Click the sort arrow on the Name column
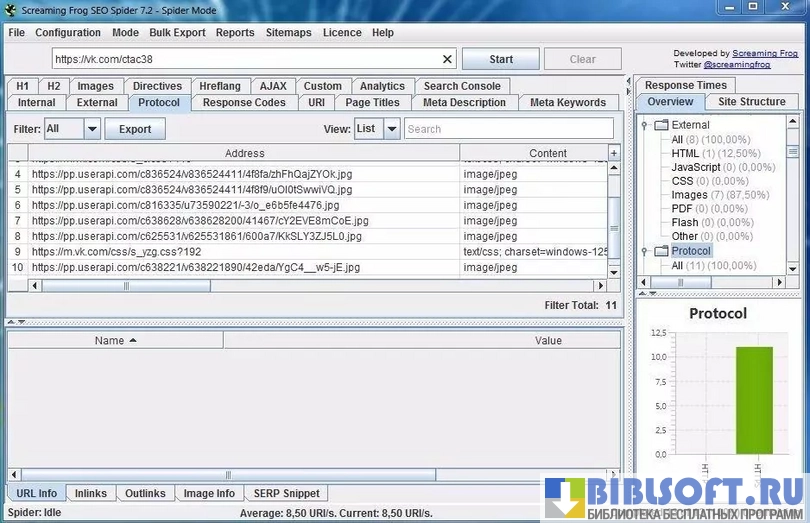Screen dimensions: 810x523 pyautogui.click(x=133, y=341)
